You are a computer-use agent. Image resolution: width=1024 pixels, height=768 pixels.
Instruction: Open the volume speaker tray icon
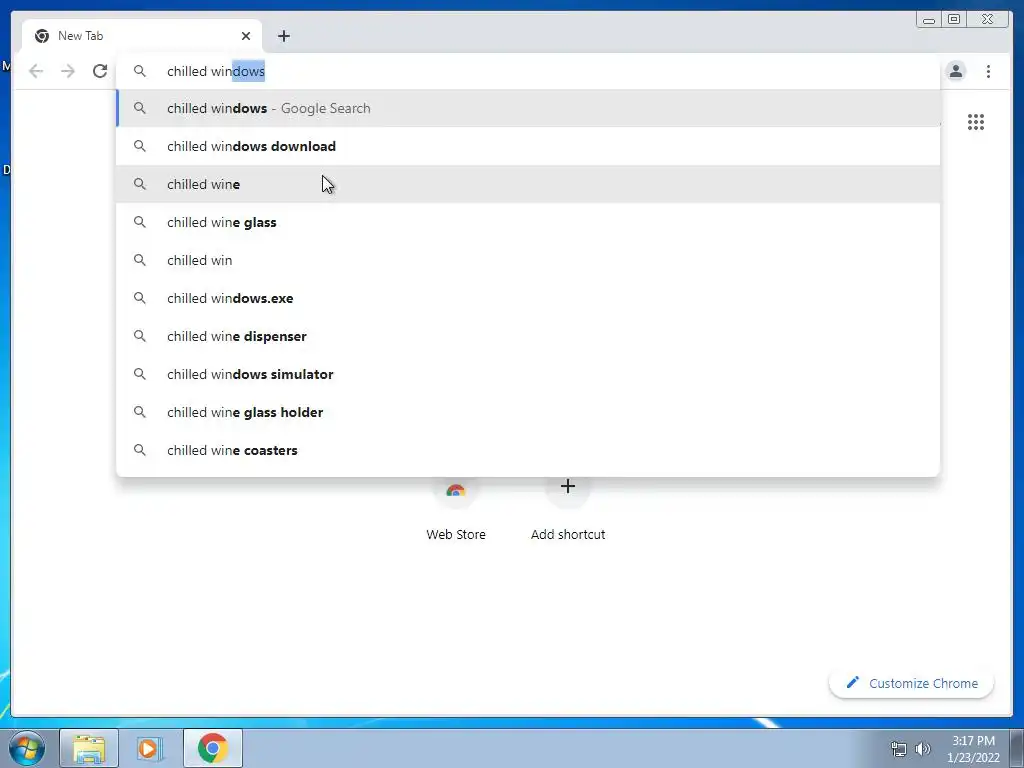[923, 749]
